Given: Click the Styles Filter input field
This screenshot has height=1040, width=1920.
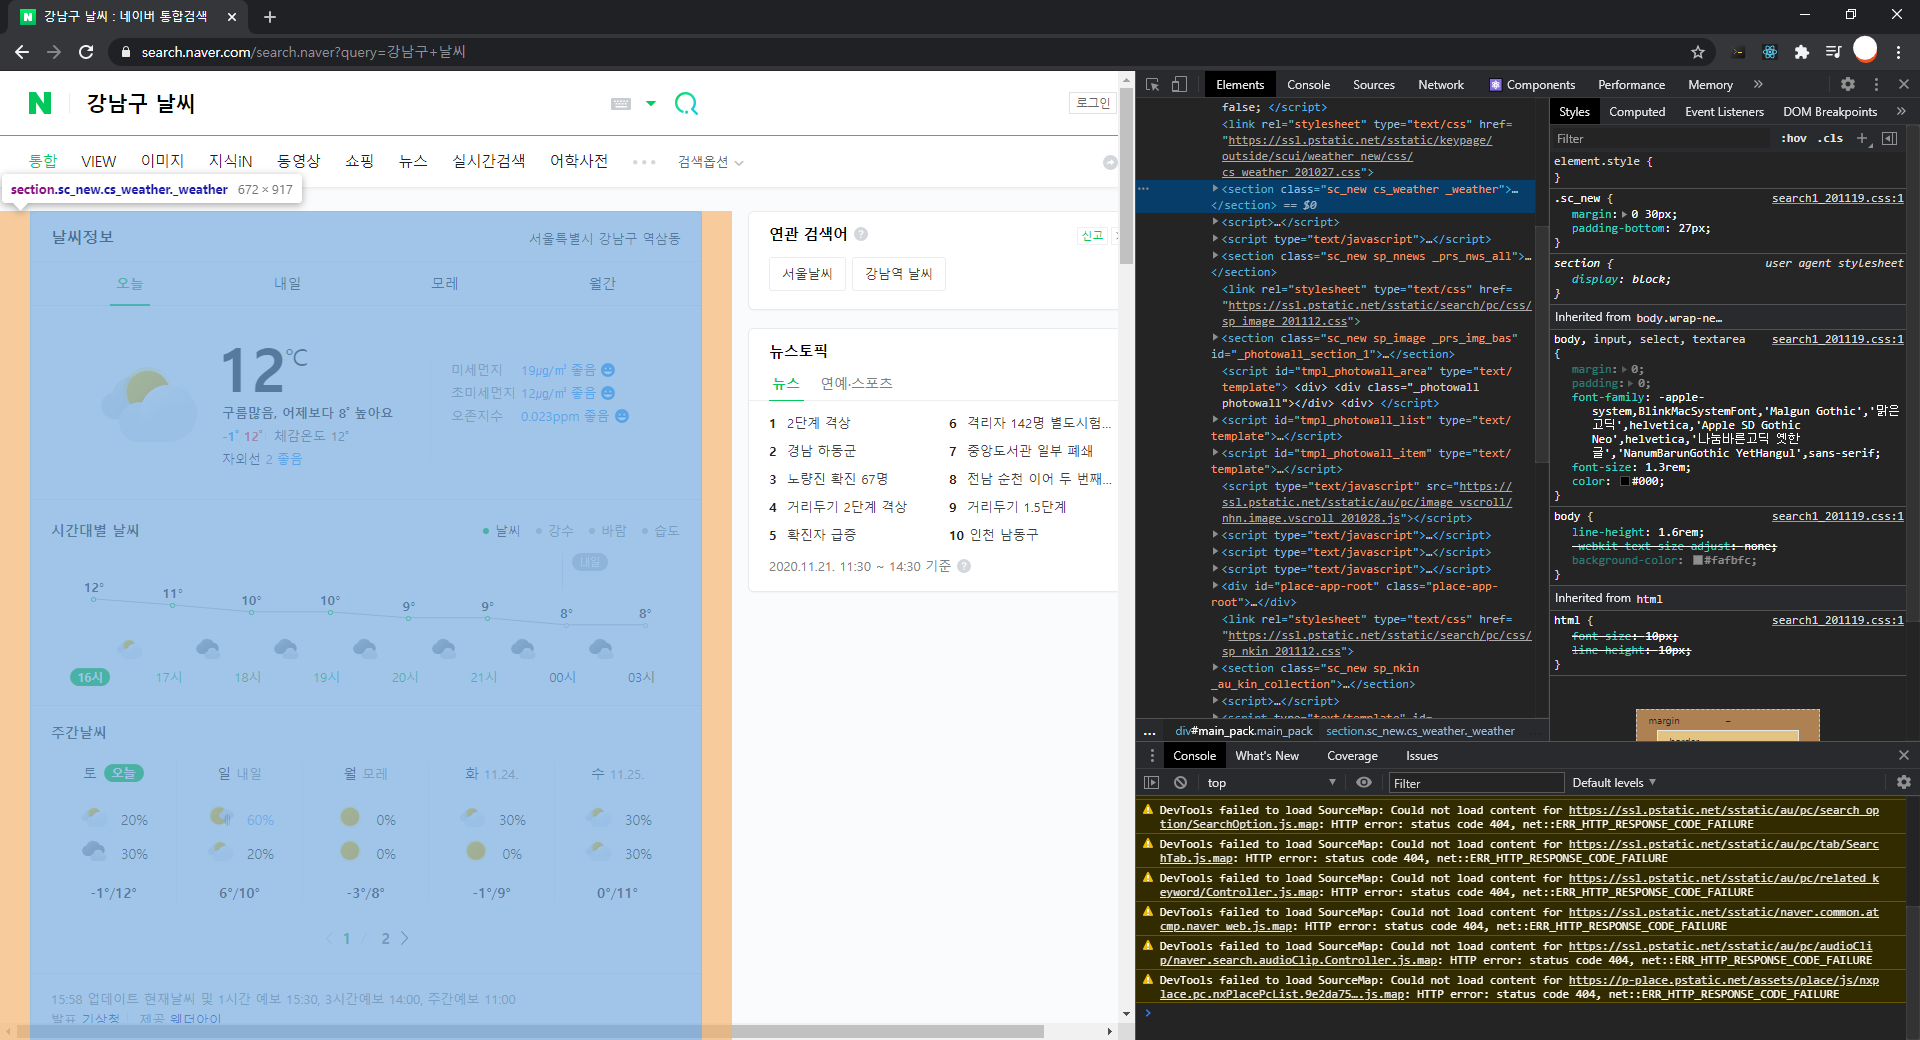Looking at the screenshot, I should coord(1660,139).
